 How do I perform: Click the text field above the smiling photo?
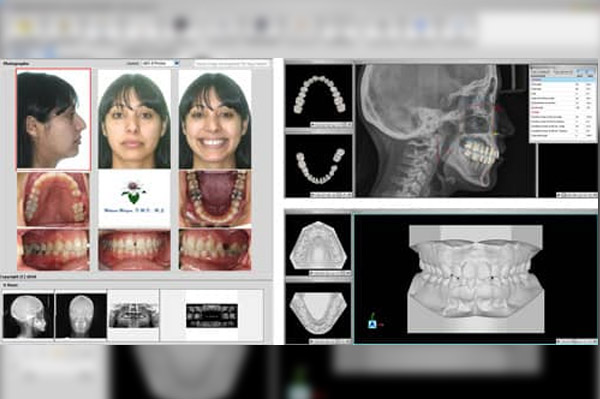[x=232, y=63]
